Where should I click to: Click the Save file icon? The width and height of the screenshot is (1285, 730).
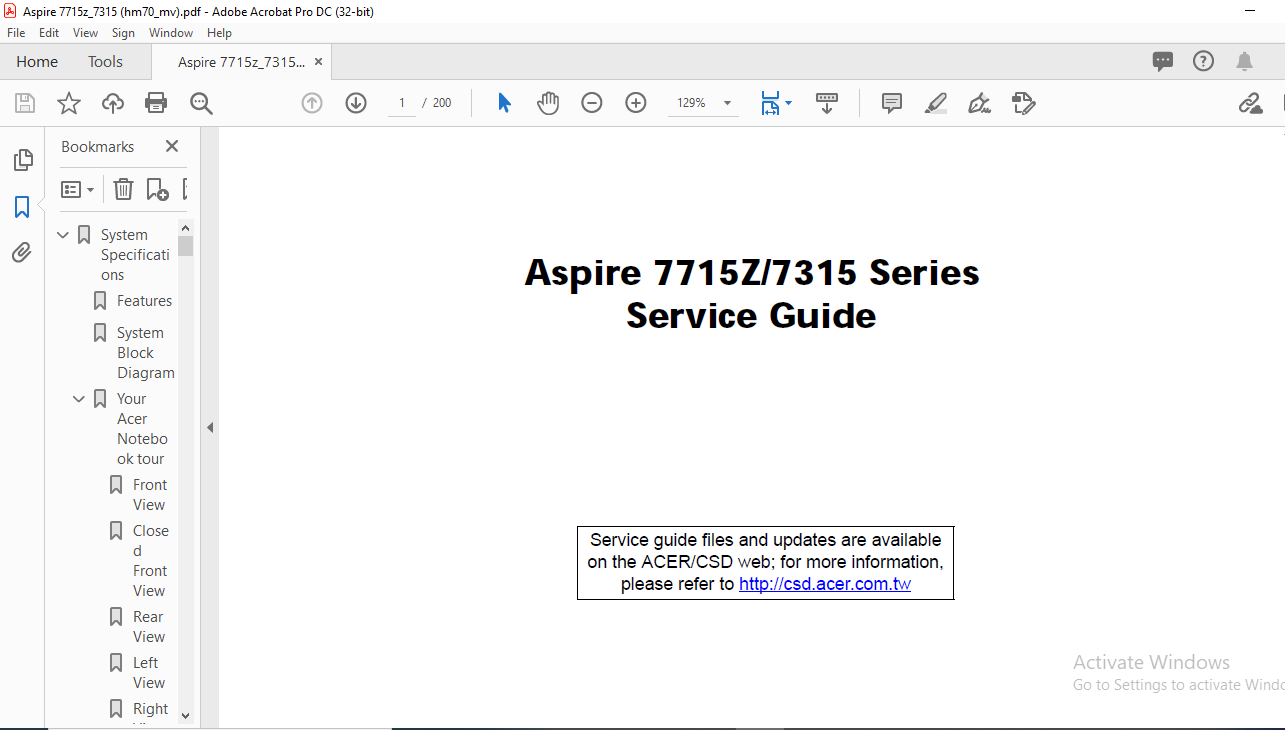(25, 103)
